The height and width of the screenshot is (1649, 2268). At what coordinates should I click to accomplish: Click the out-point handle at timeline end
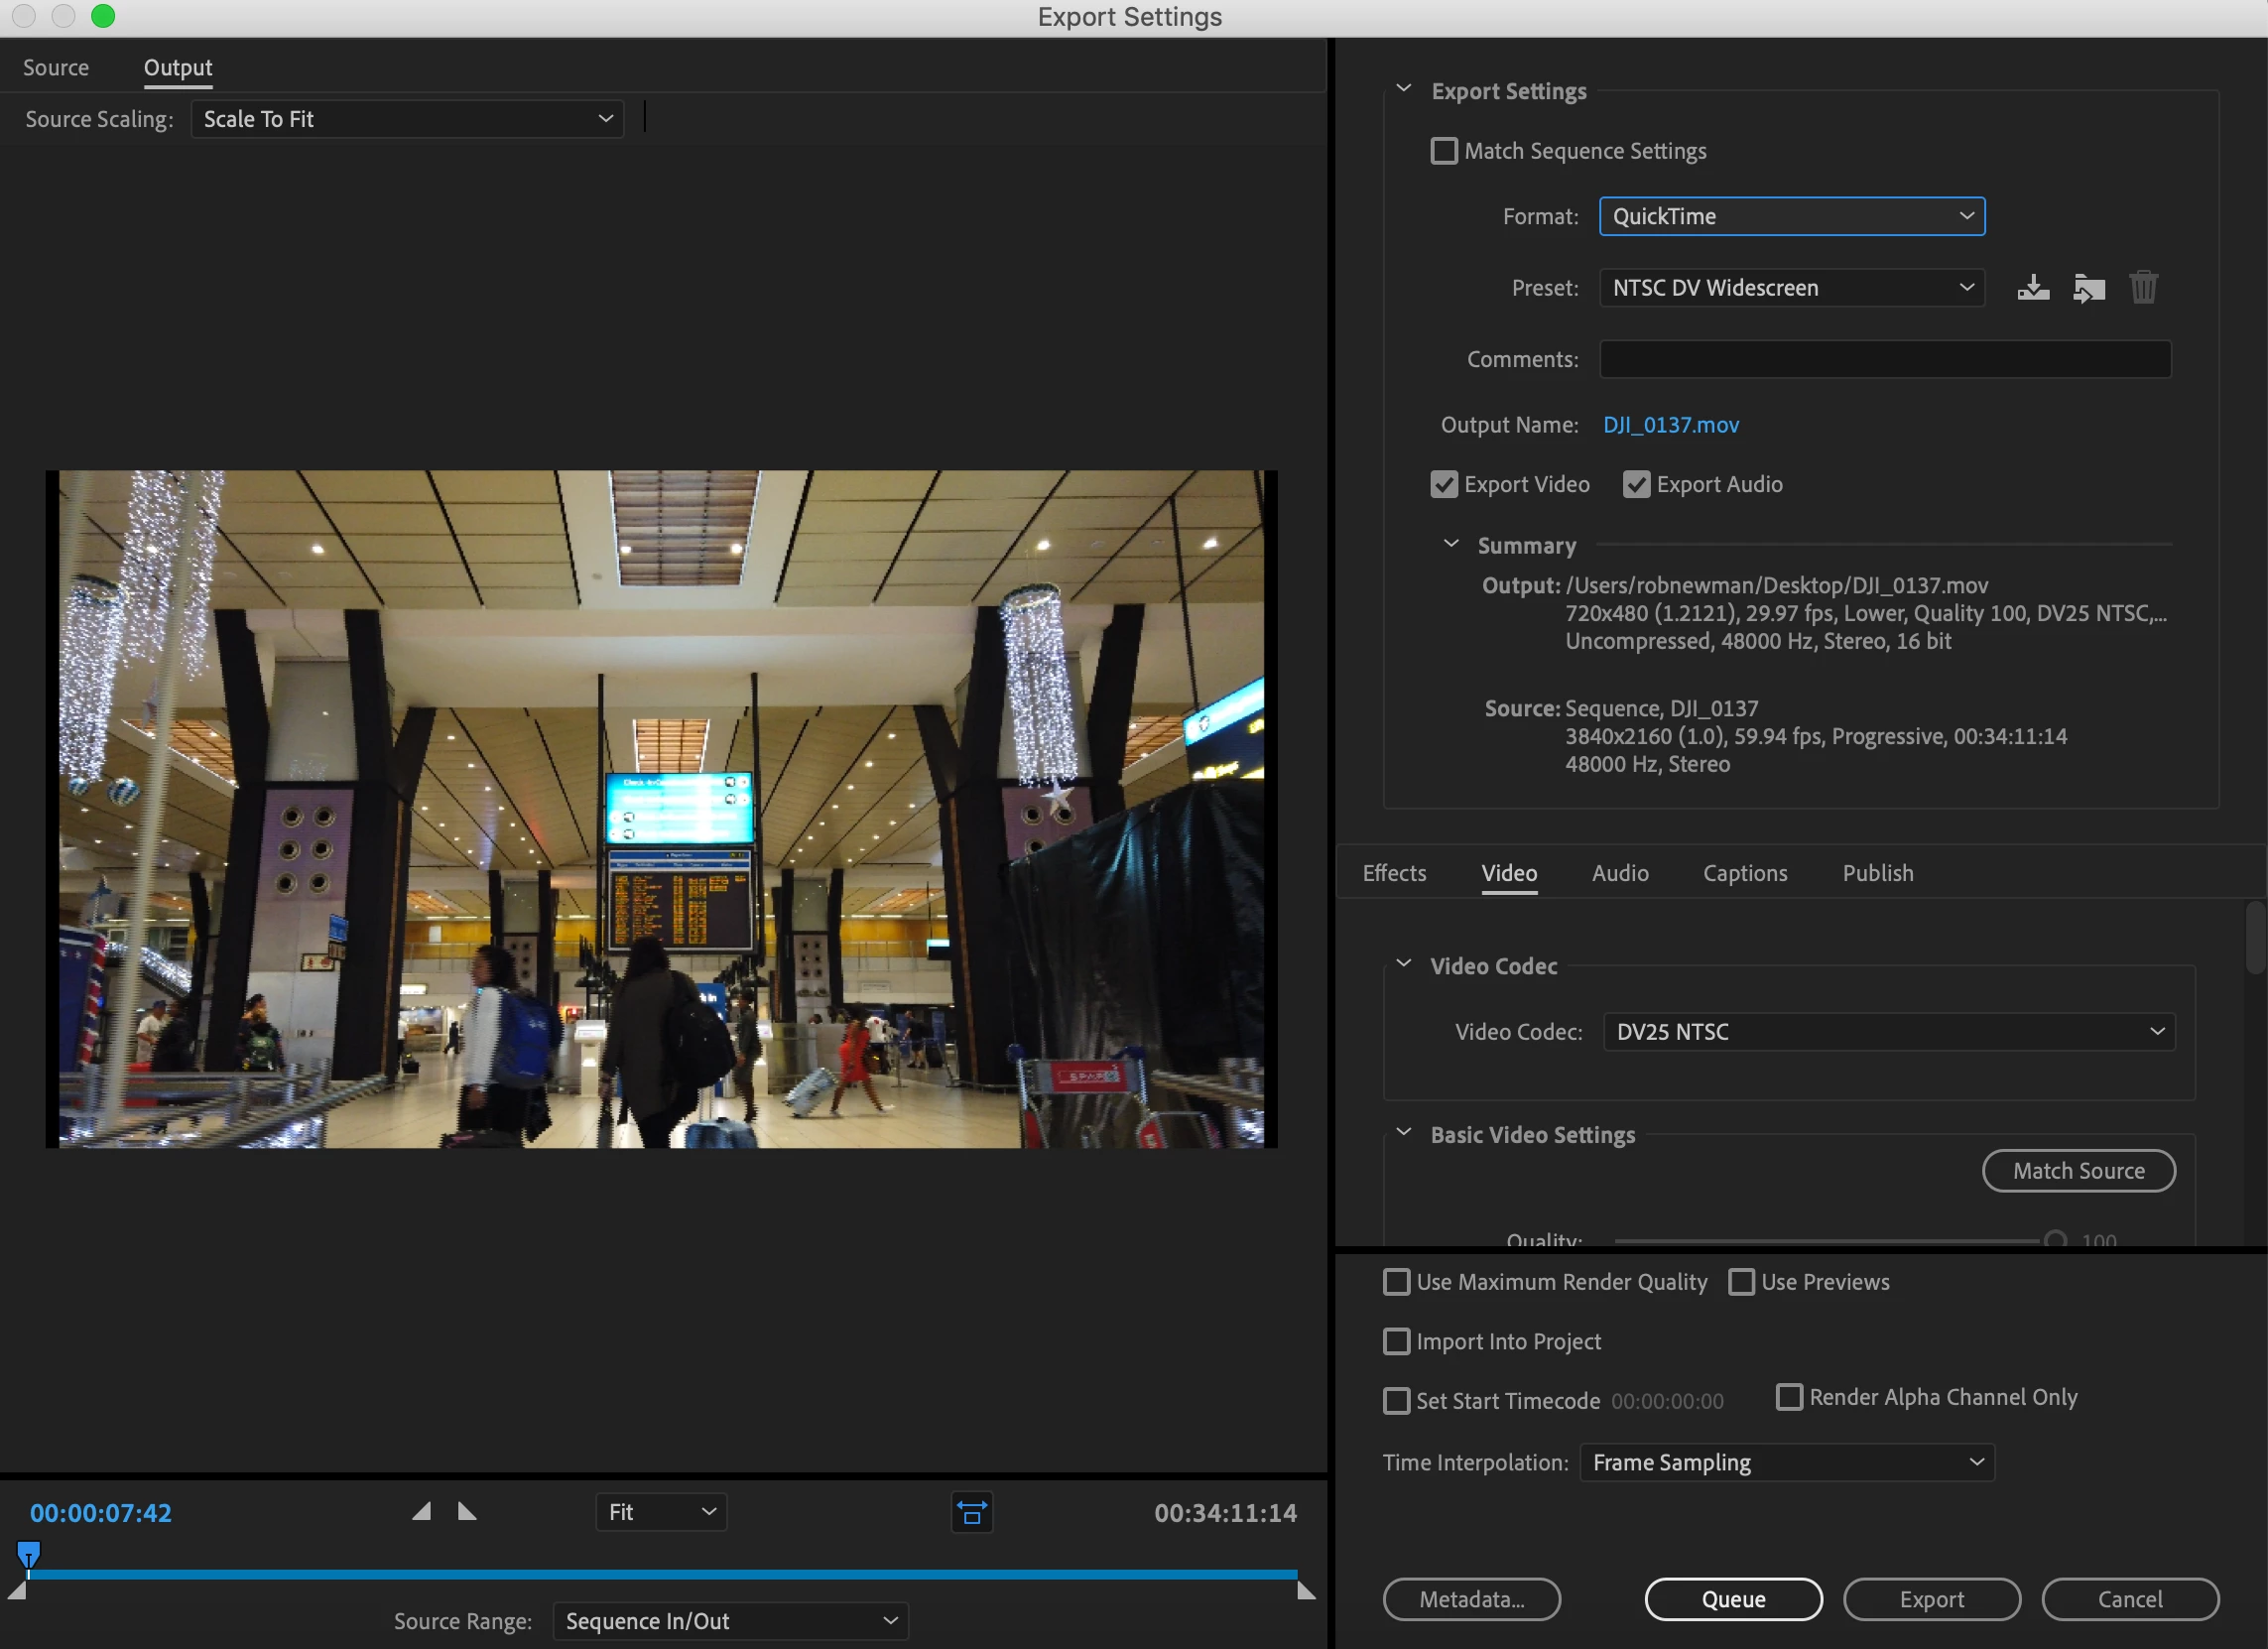point(1305,1591)
